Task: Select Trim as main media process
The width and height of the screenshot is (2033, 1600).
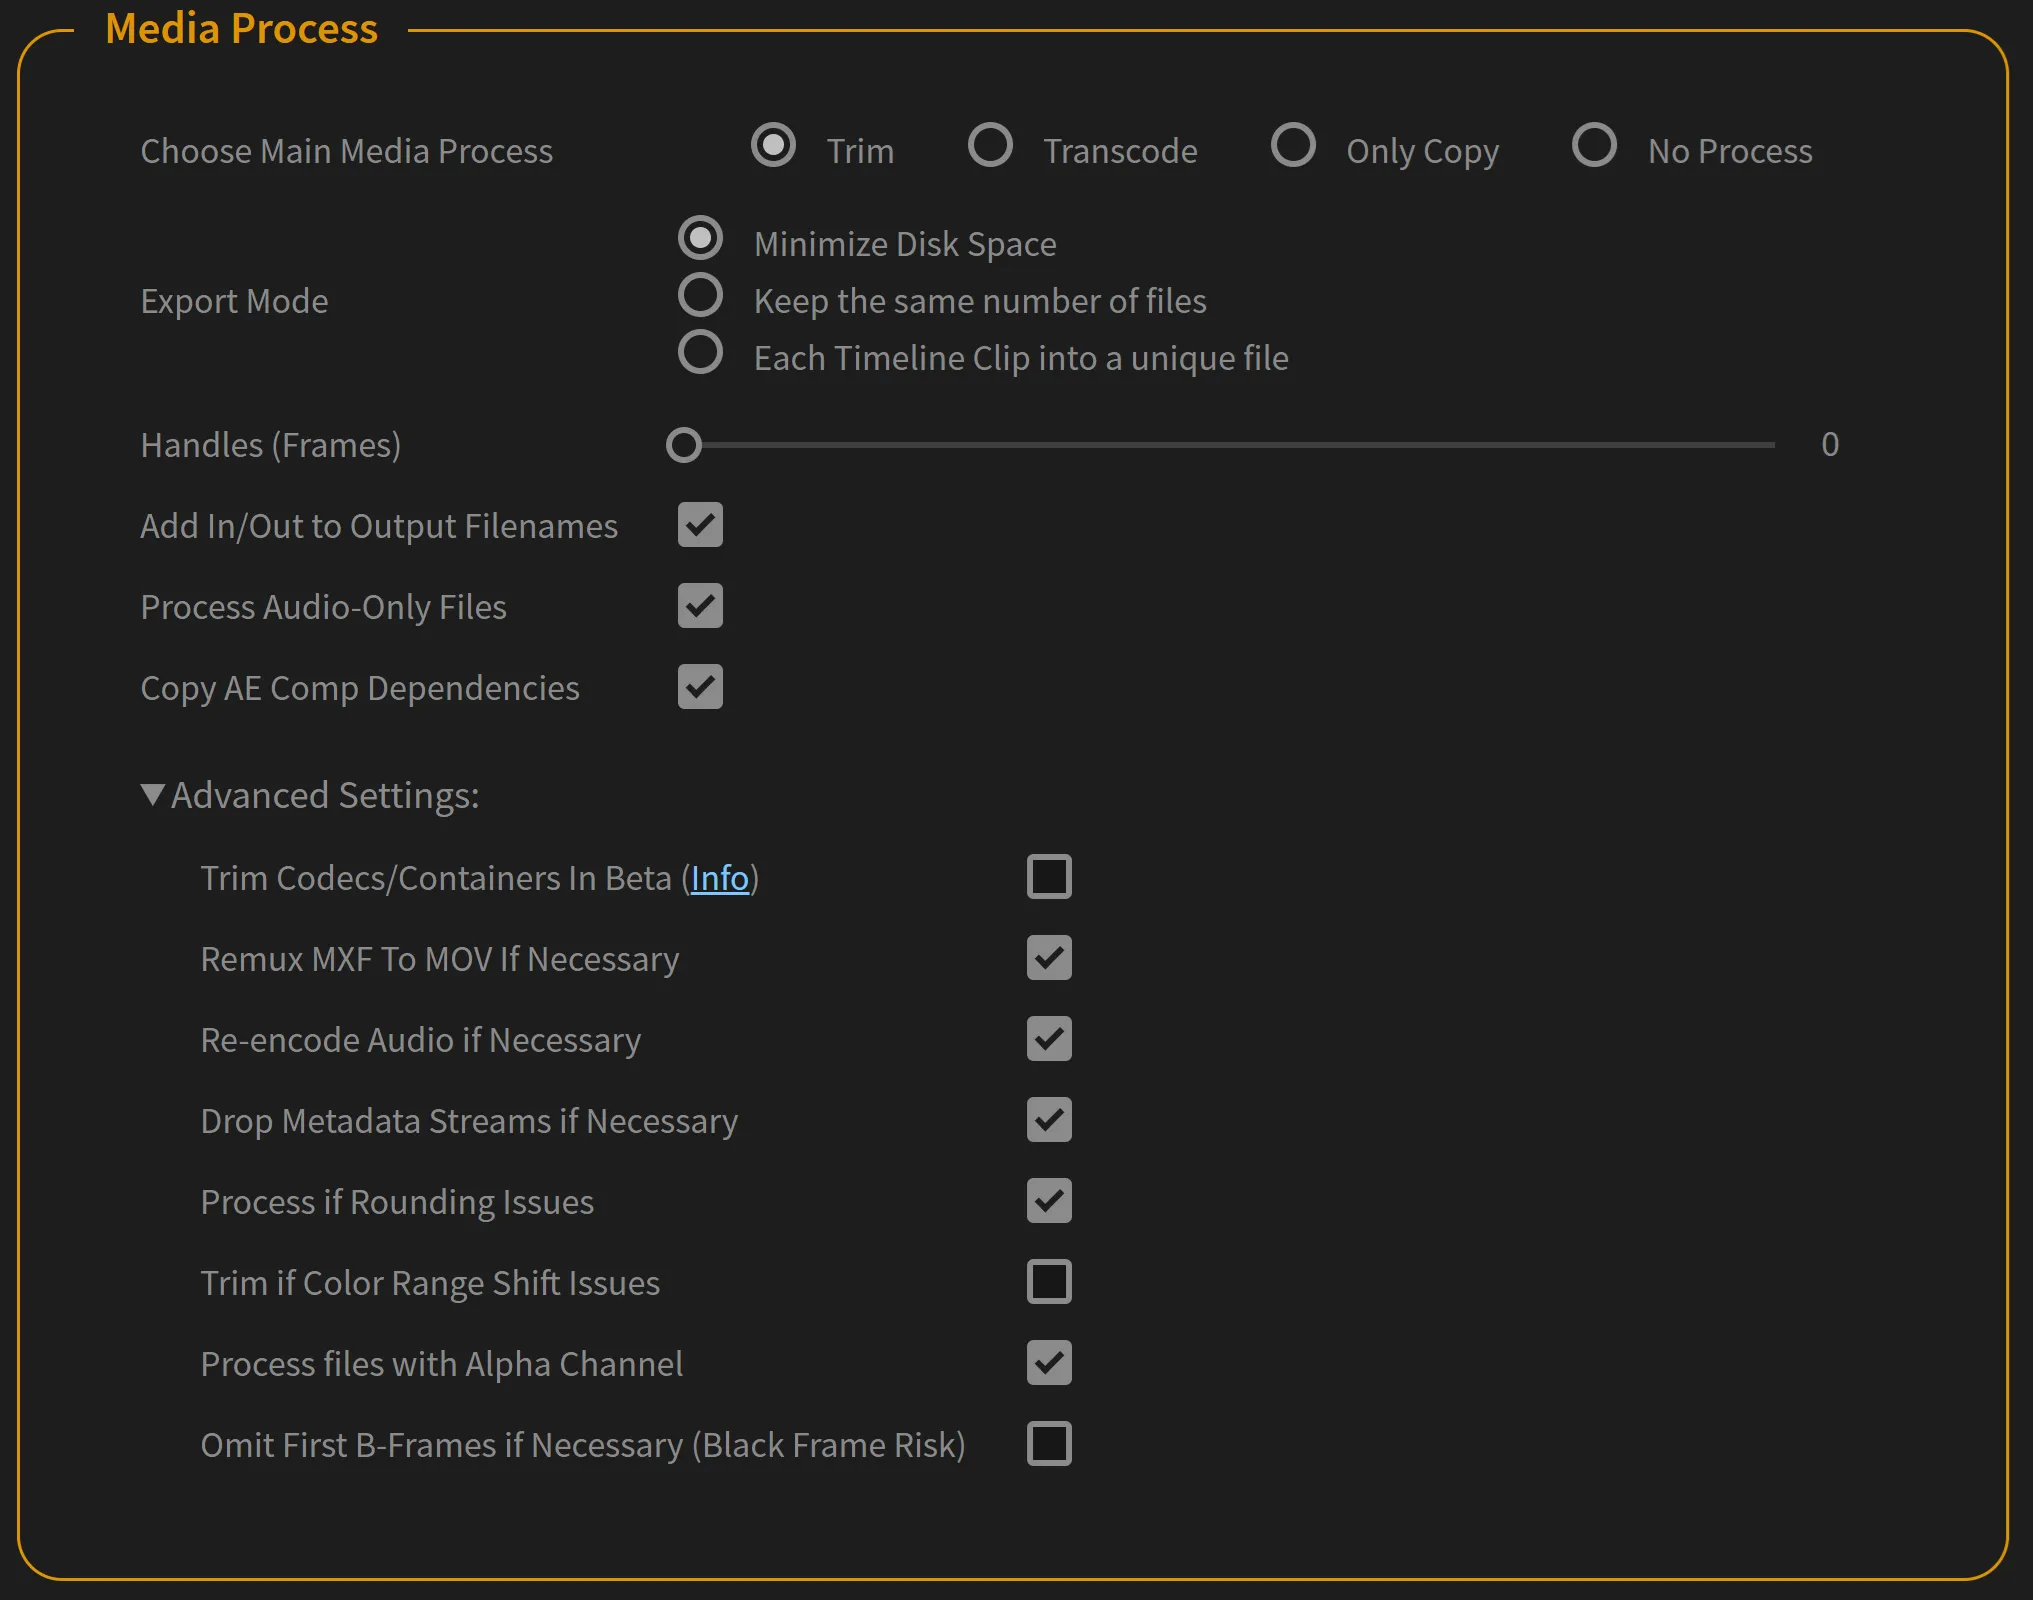Action: [x=773, y=146]
